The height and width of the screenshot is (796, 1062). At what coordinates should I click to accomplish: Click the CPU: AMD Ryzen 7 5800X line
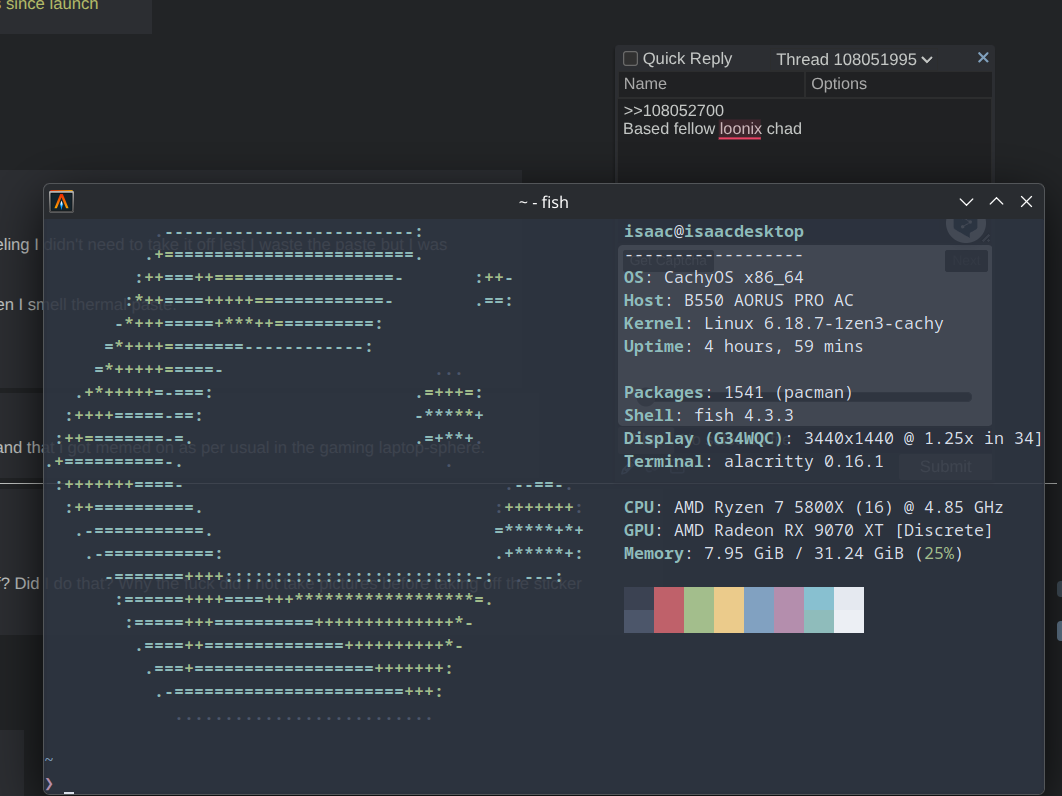click(x=813, y=508)
